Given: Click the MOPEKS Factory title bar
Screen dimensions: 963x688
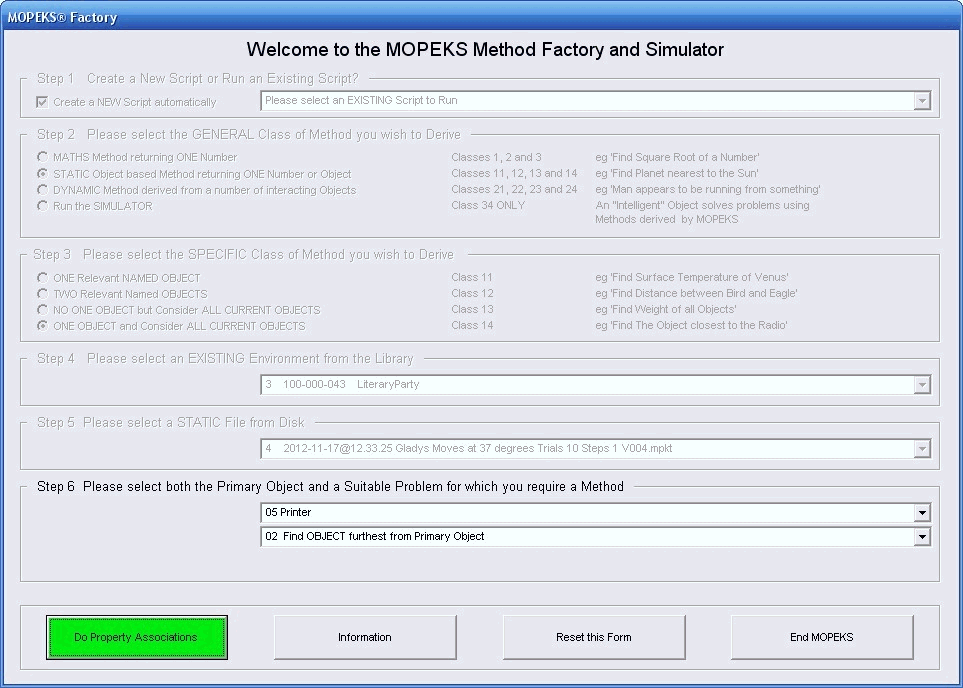Looking at the screenshot, I should point(482,17).
